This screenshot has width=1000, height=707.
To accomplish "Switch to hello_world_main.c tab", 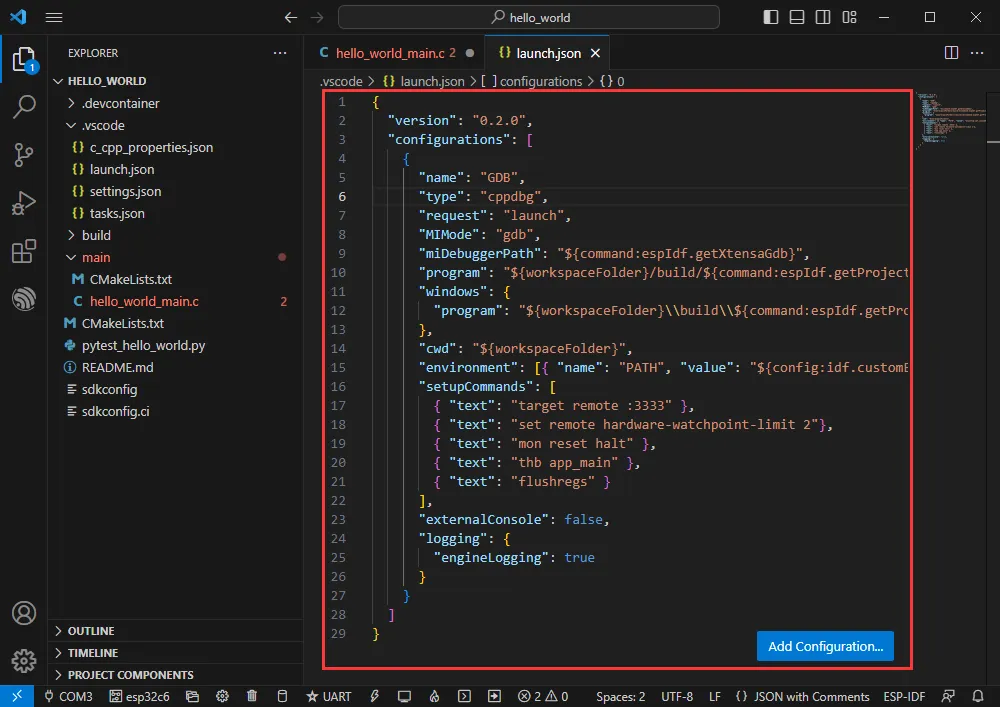I will (x=389, y=53).
